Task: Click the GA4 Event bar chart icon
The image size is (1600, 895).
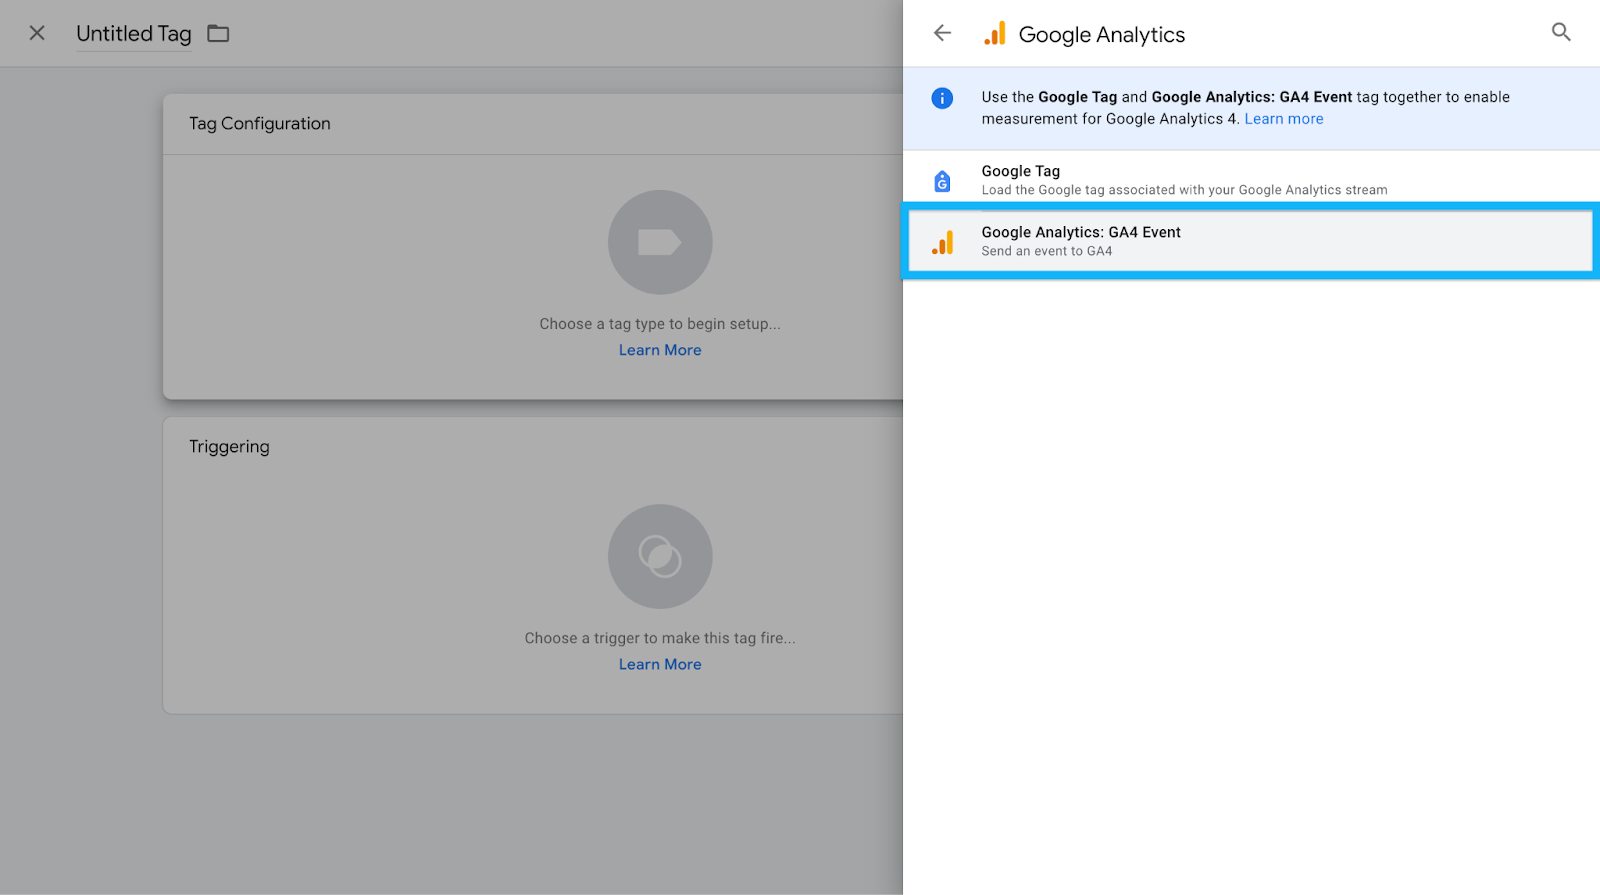Action: pos(942,242)
